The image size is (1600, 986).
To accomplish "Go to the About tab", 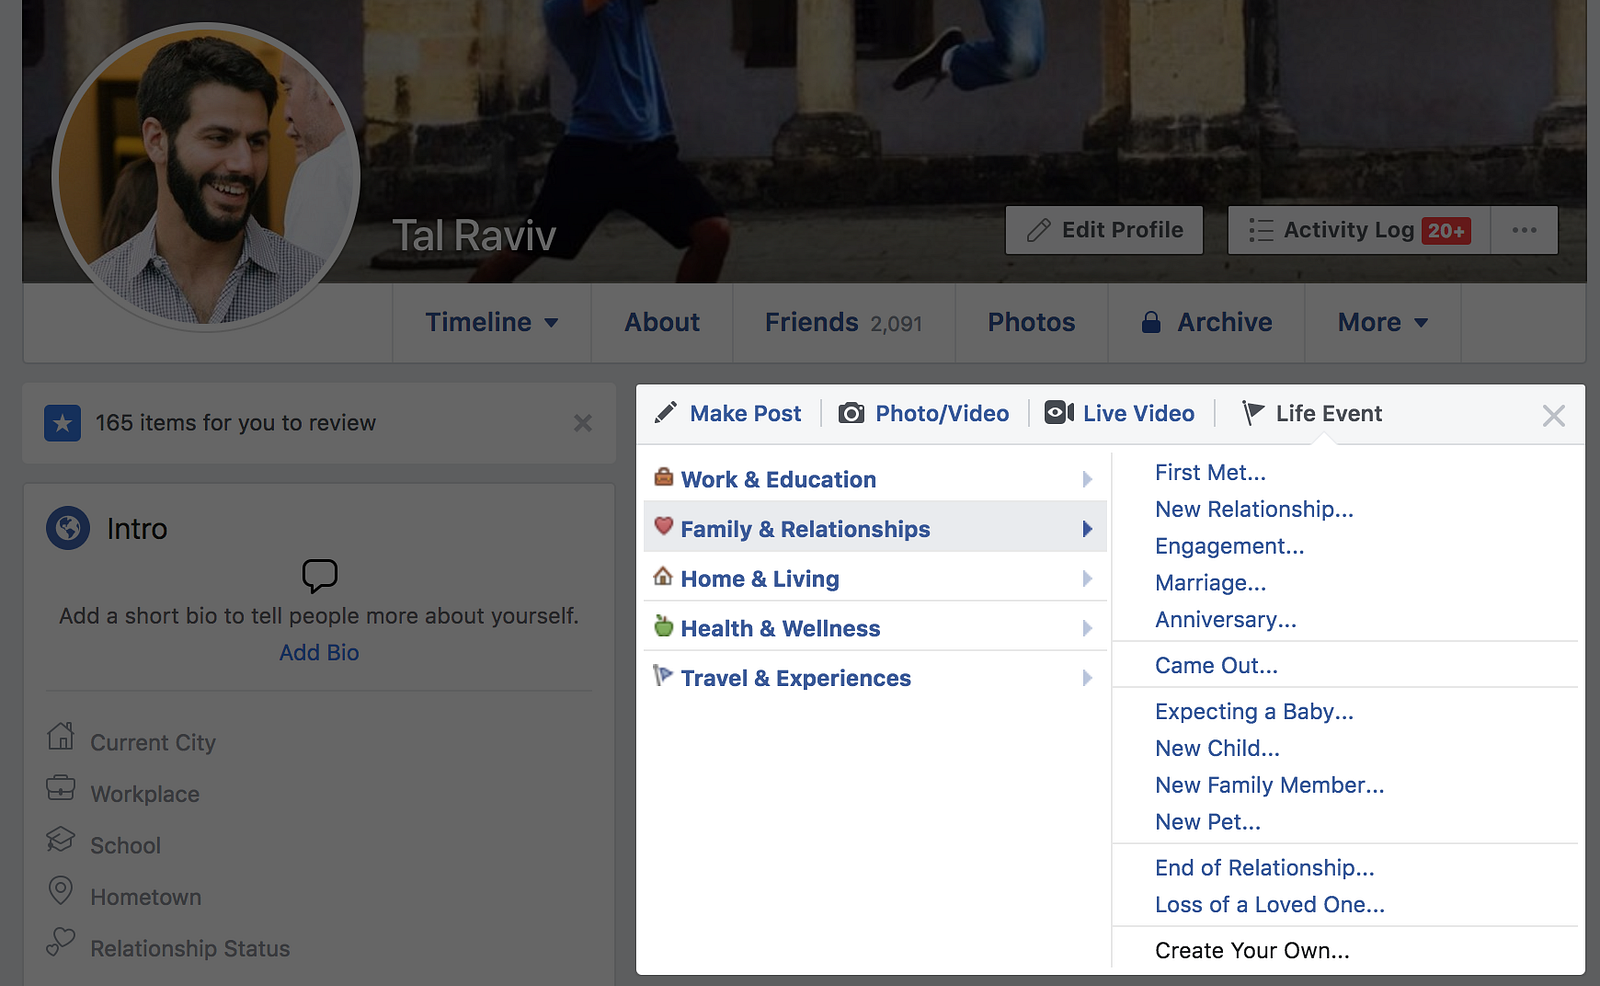I will coord(662,322).
